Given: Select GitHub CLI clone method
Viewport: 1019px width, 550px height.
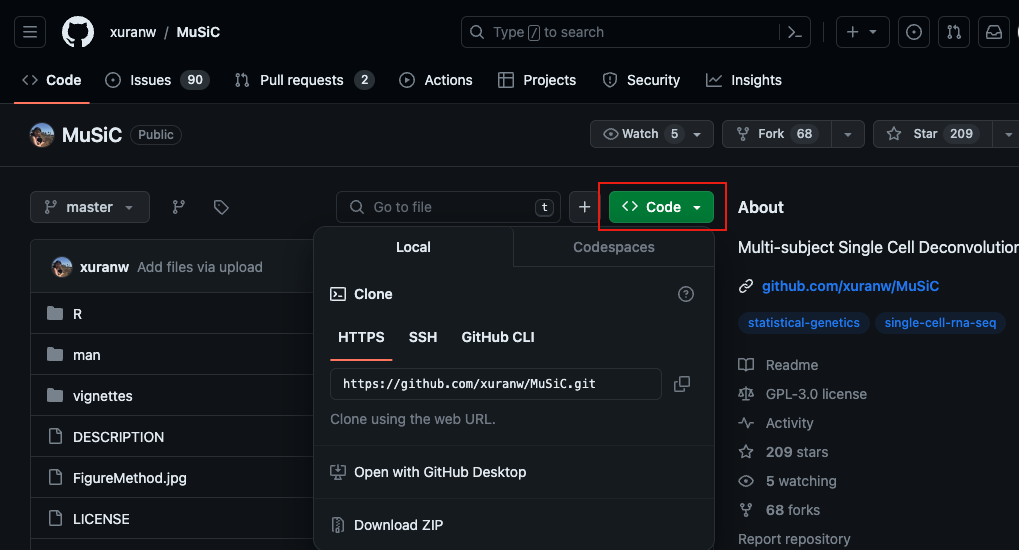Looking at the screenshot, I should 498,337.
